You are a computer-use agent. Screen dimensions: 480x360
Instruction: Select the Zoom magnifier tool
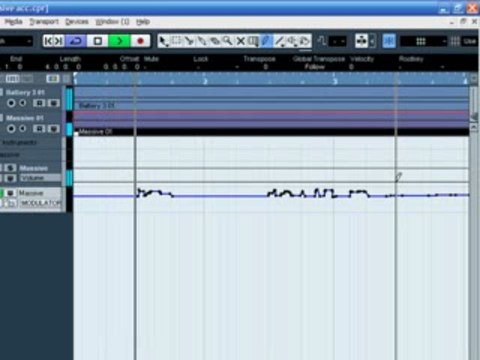pos(227,41)
